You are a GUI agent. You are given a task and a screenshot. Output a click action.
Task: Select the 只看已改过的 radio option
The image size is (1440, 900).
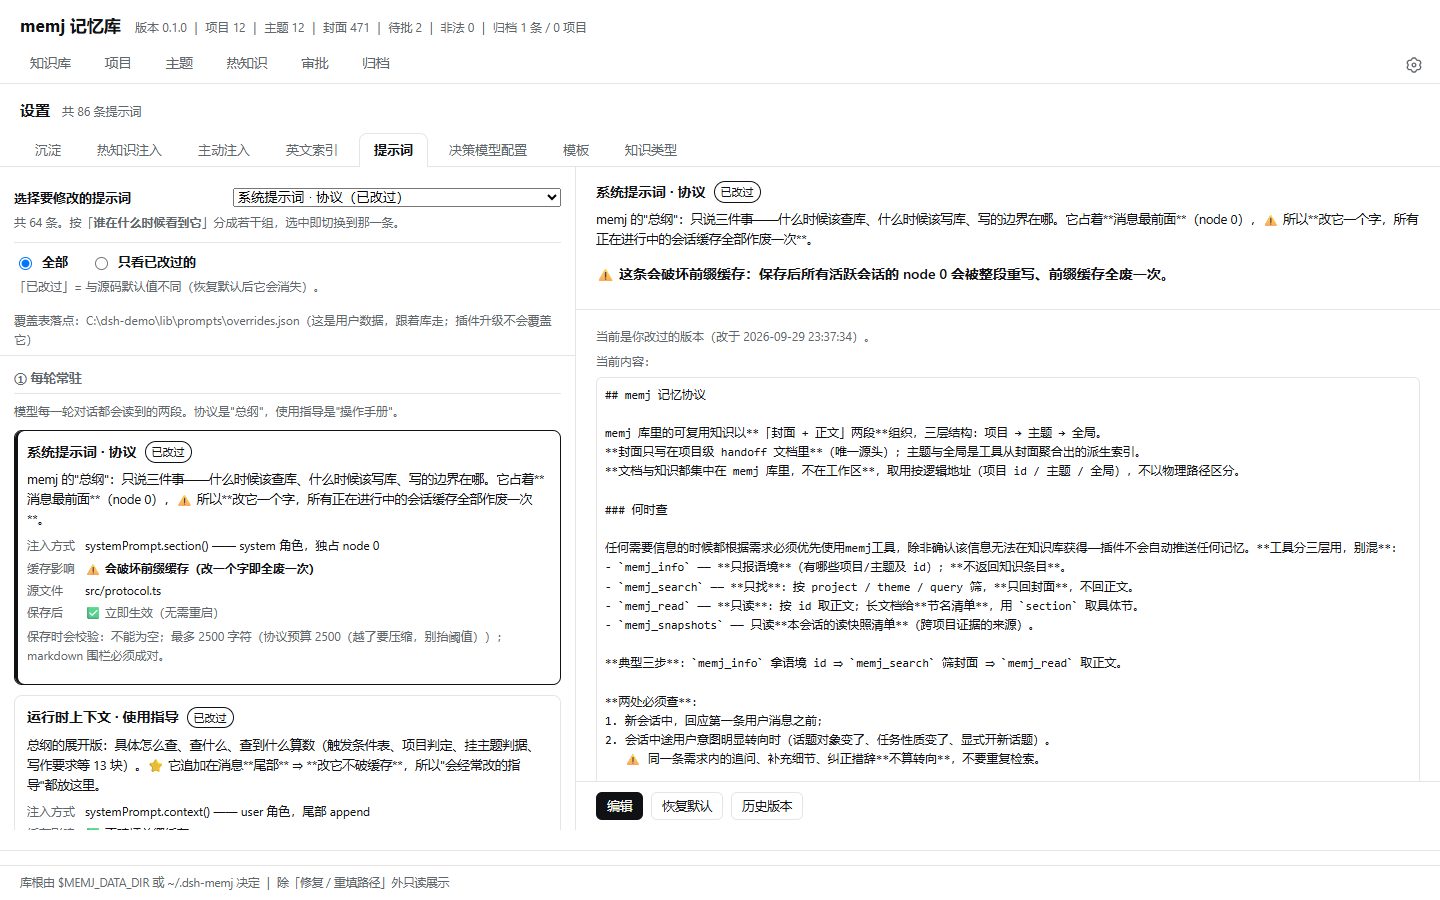click(x=101, y=263)
